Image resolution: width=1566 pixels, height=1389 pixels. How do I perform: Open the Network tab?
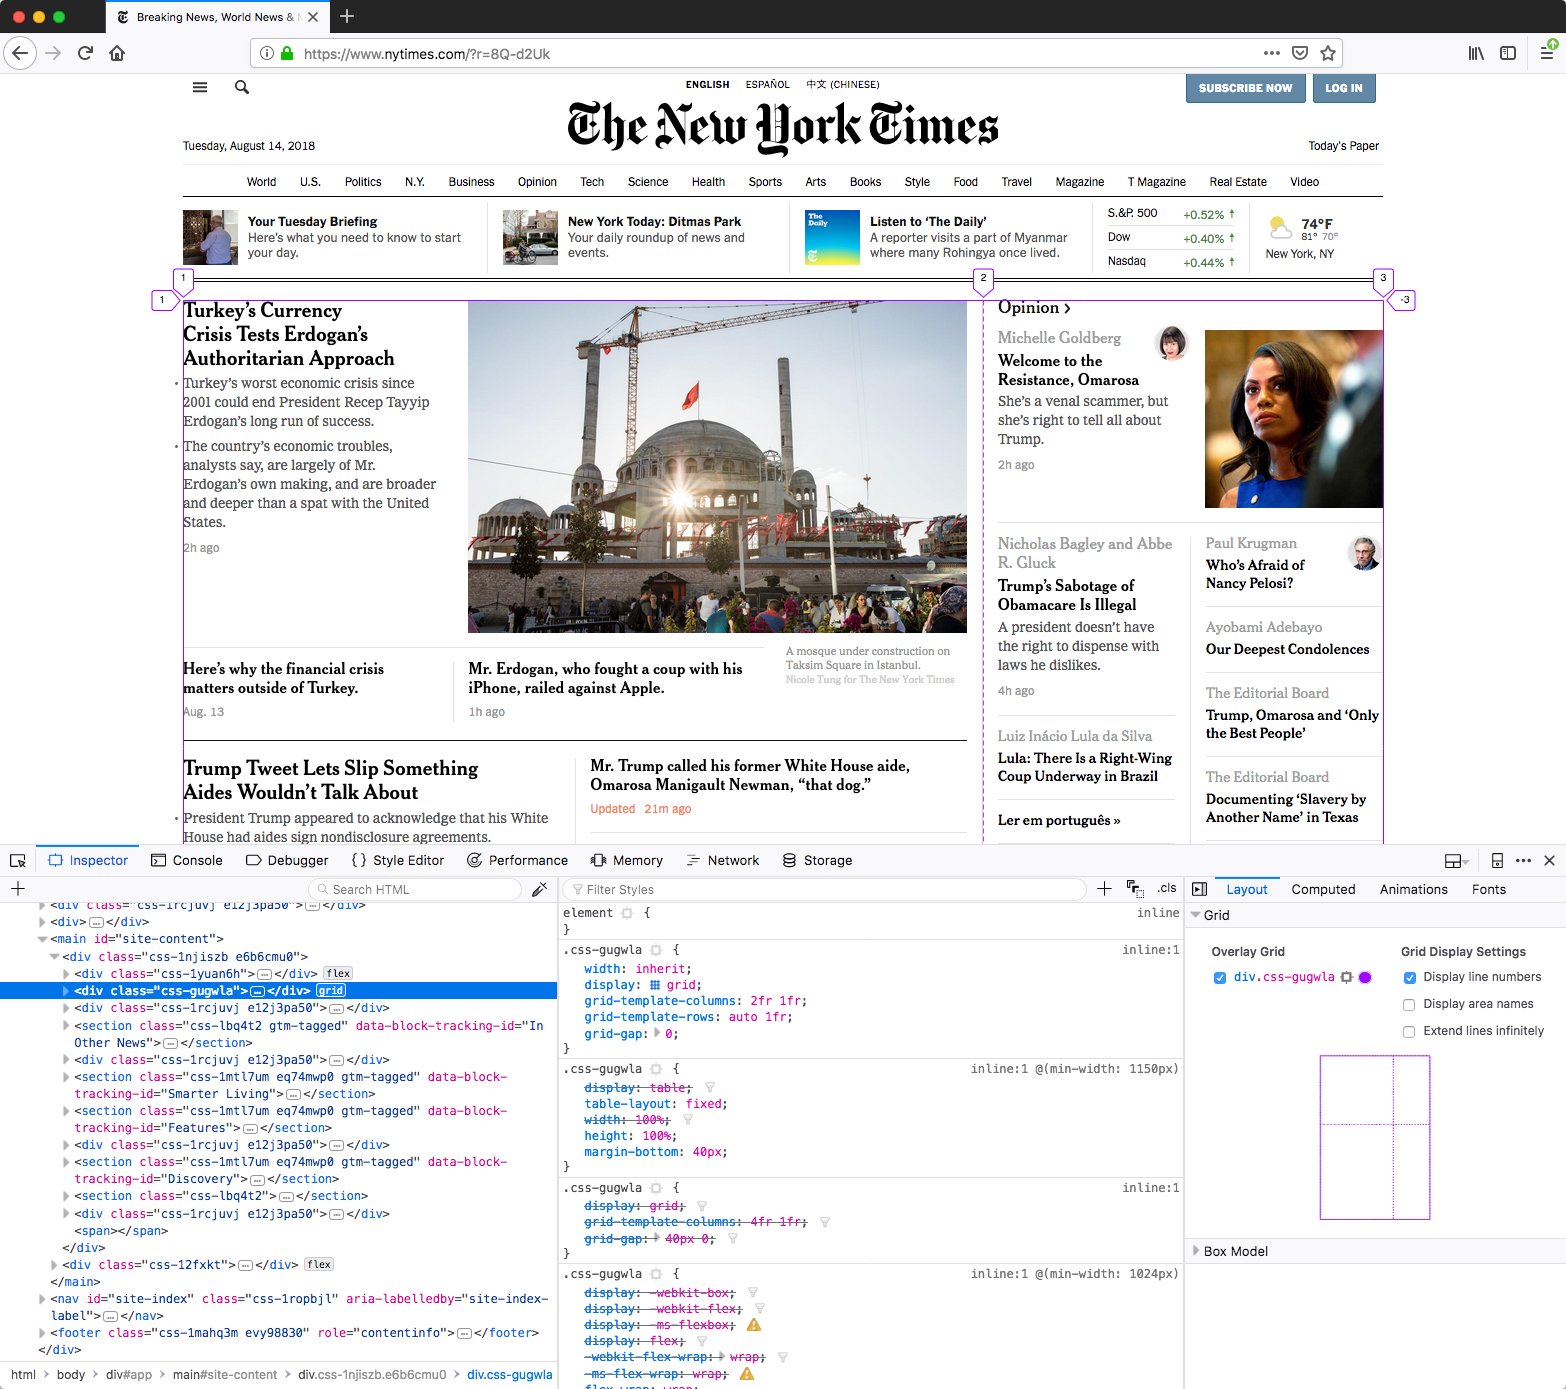[x=723, y=860]
